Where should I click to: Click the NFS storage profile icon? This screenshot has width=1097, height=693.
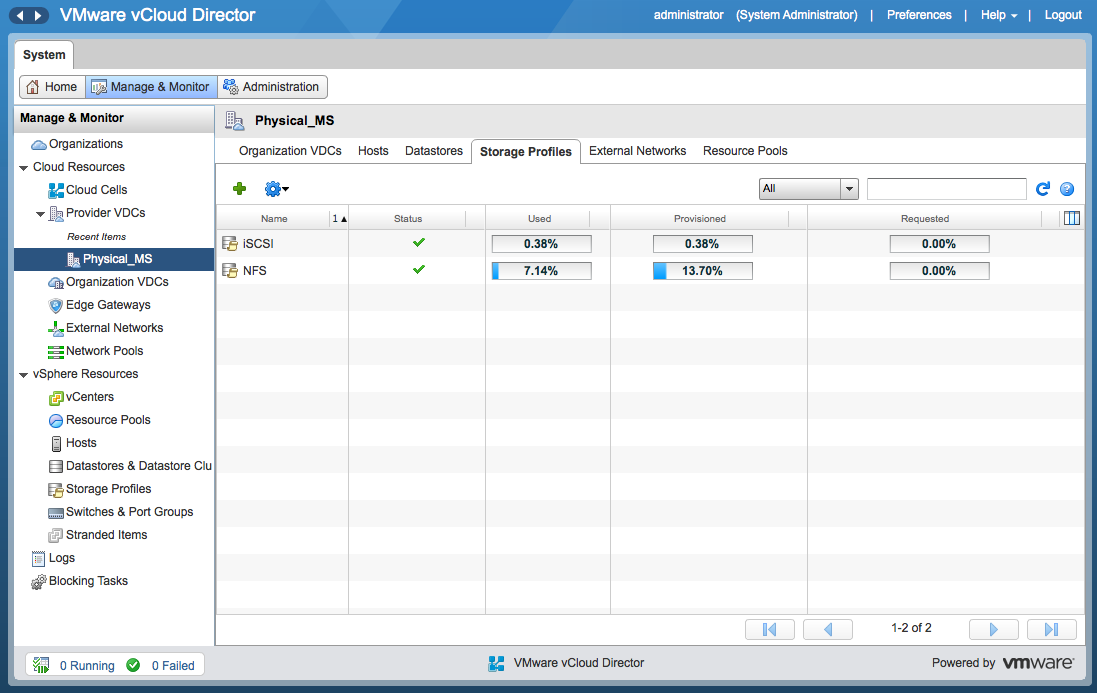(229, 271)
